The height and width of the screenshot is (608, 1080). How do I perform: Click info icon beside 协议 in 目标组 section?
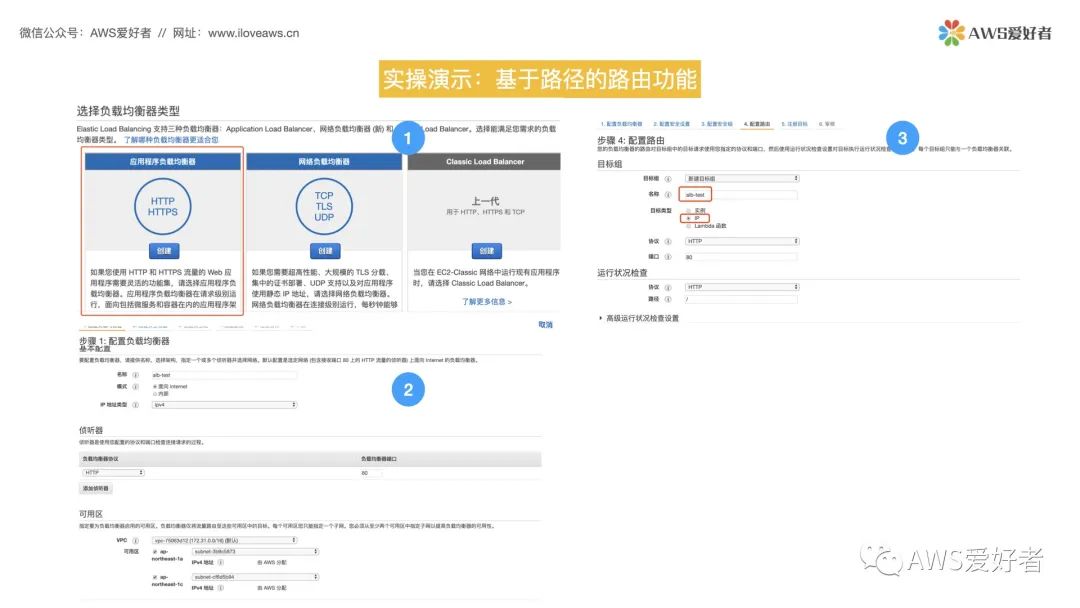point(667,241)
